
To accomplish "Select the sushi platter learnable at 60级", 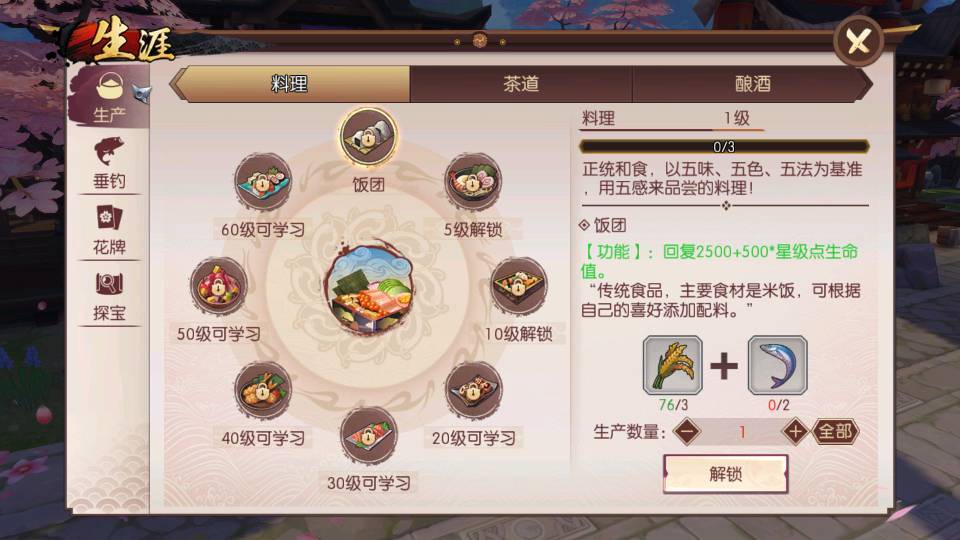I will point(263,181).
